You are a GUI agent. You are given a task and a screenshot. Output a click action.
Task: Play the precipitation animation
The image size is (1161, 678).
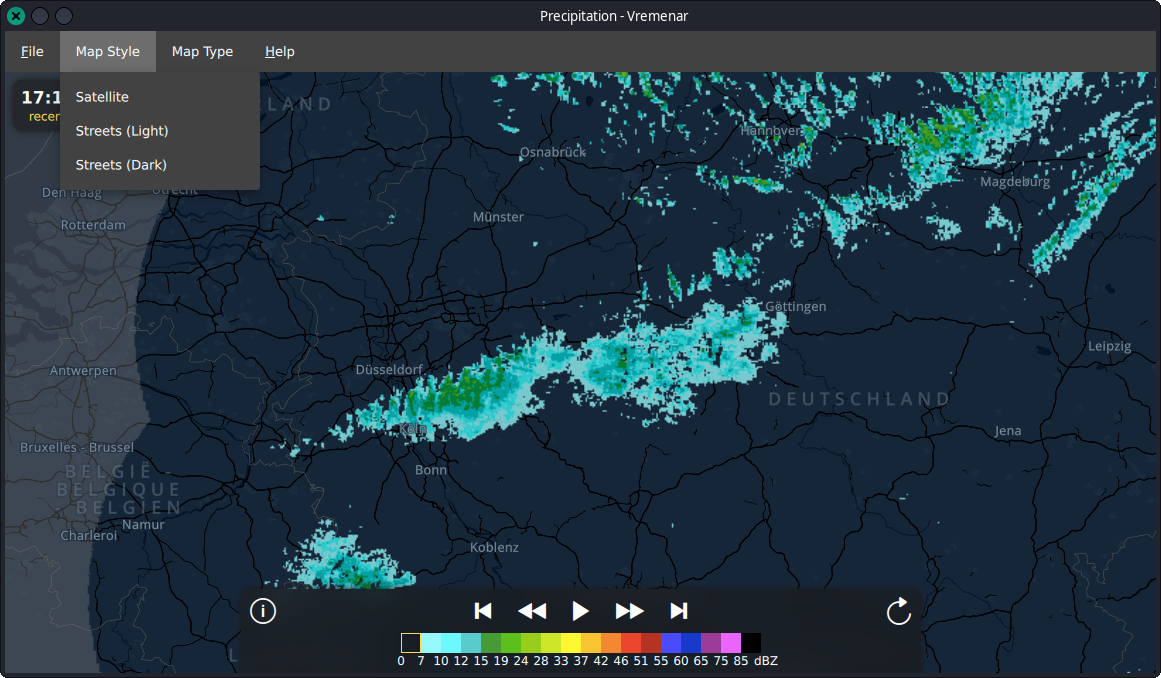pos(580,611)
